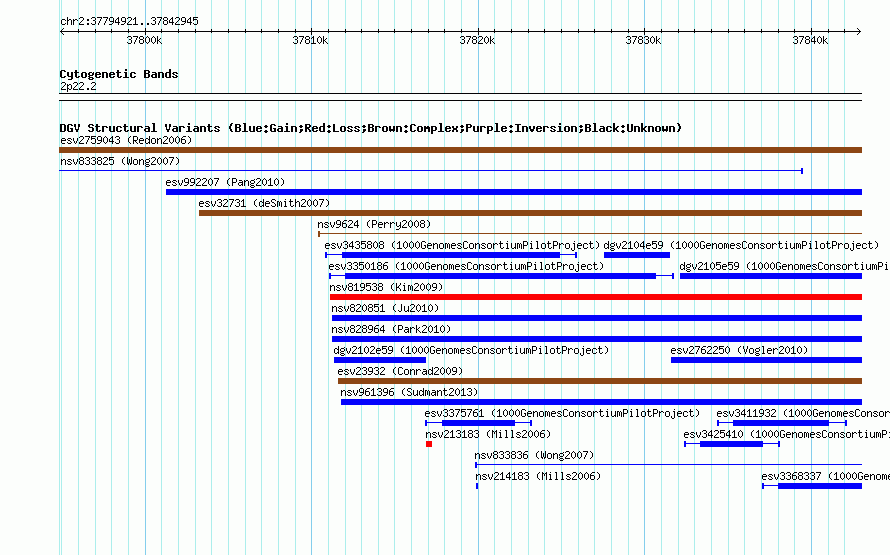The image size is (890, 555).
Task: Select the brown esv23932 complex bar
Action: [600, 381]
